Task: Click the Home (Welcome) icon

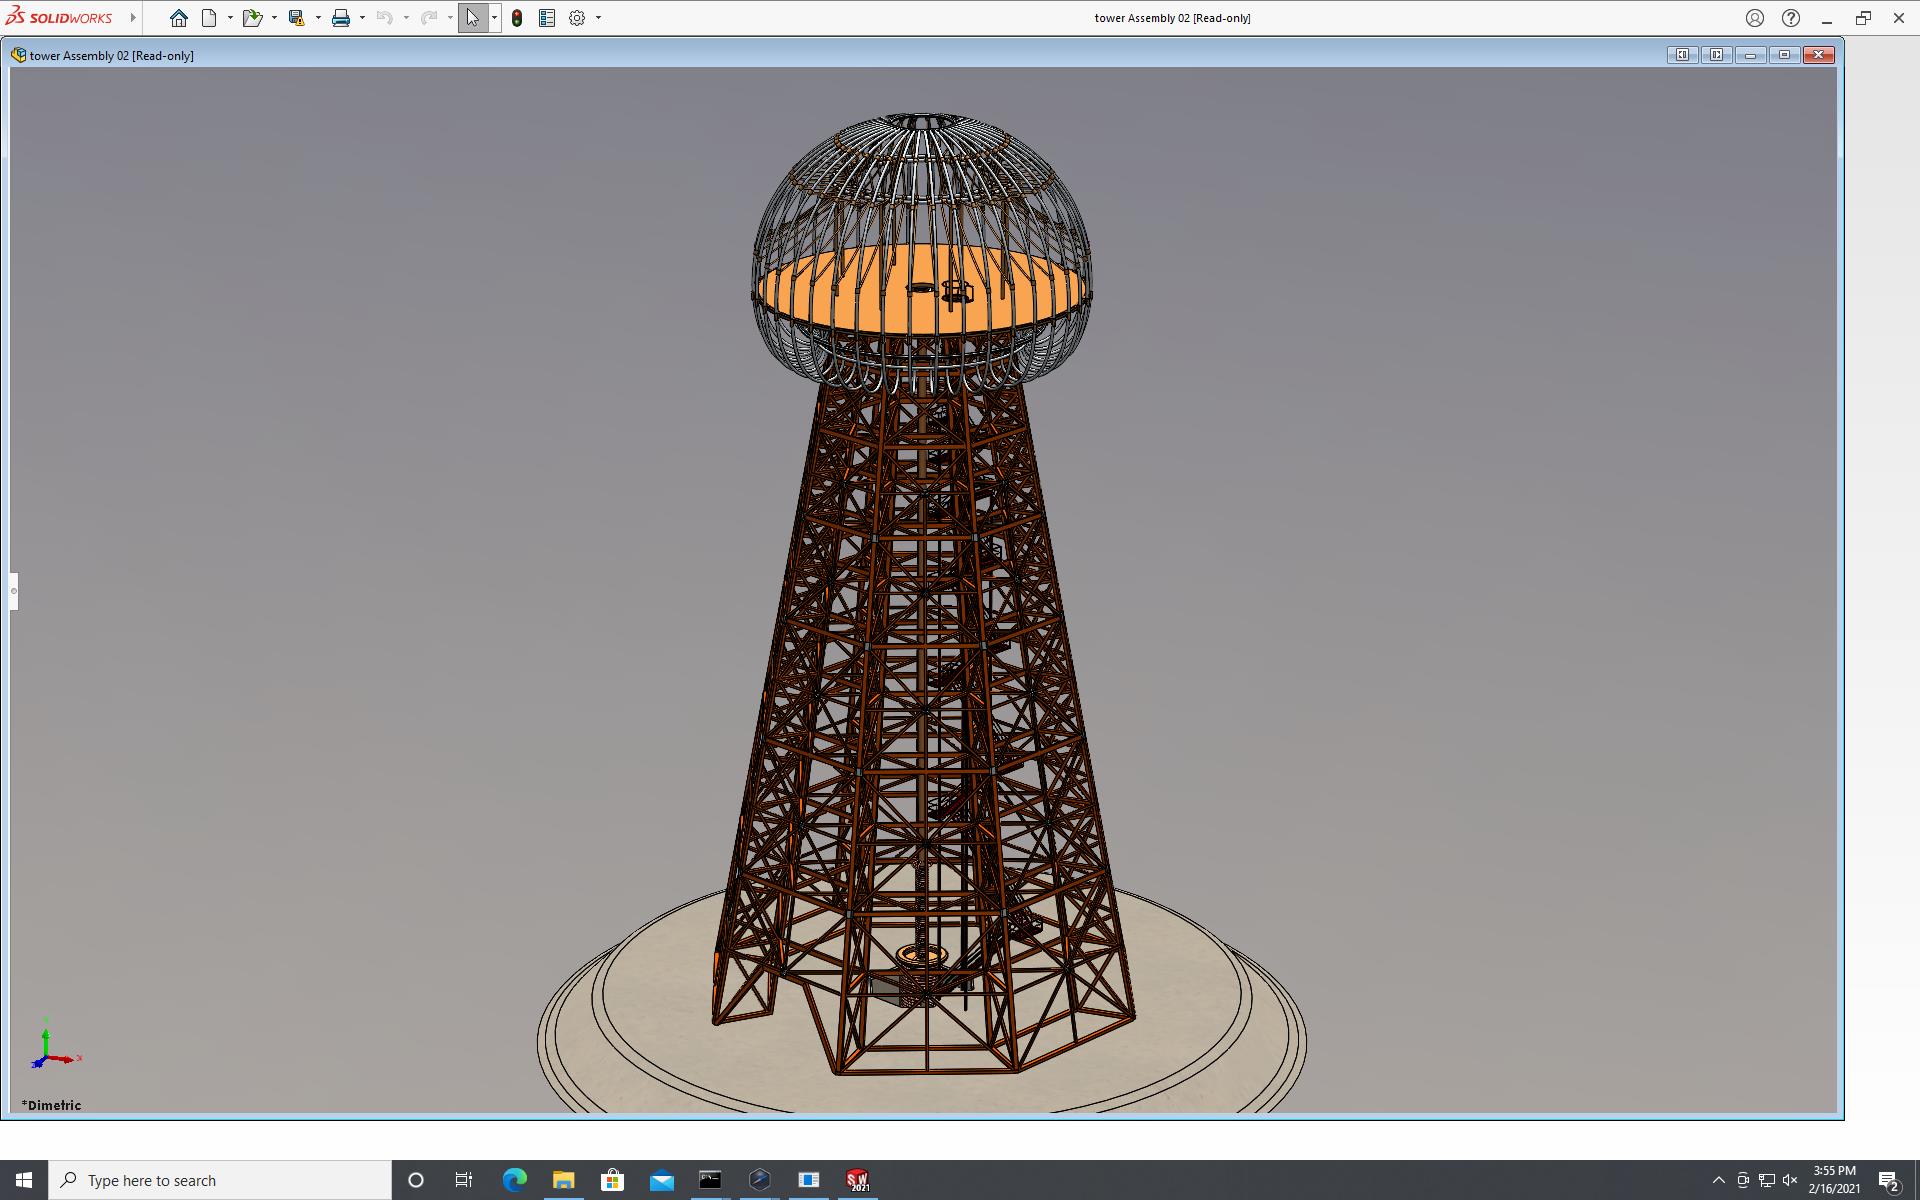Action: [x=178, y=18]
